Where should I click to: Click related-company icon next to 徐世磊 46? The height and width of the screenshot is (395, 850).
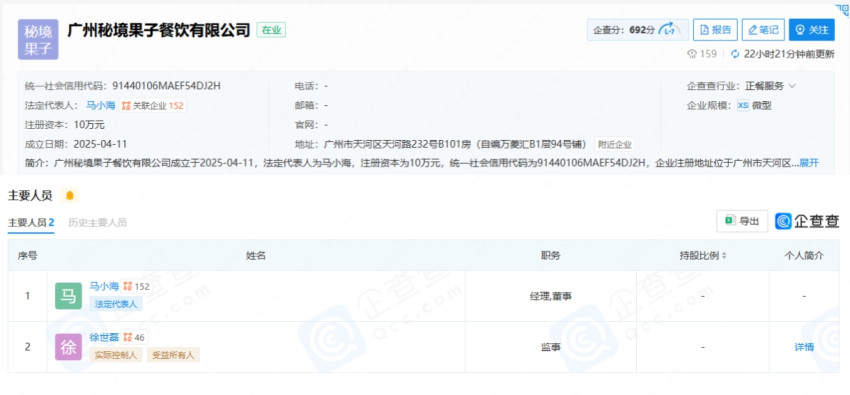127,338
